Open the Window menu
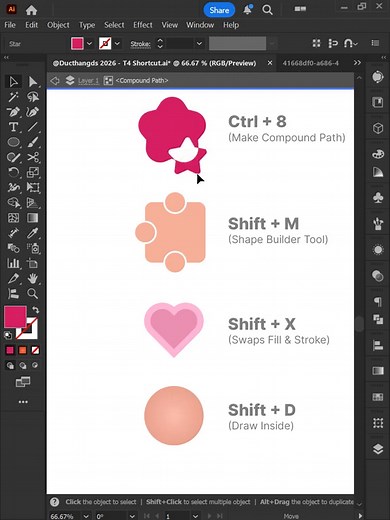This screenshot has width=390, height=520. coord(200,25)
